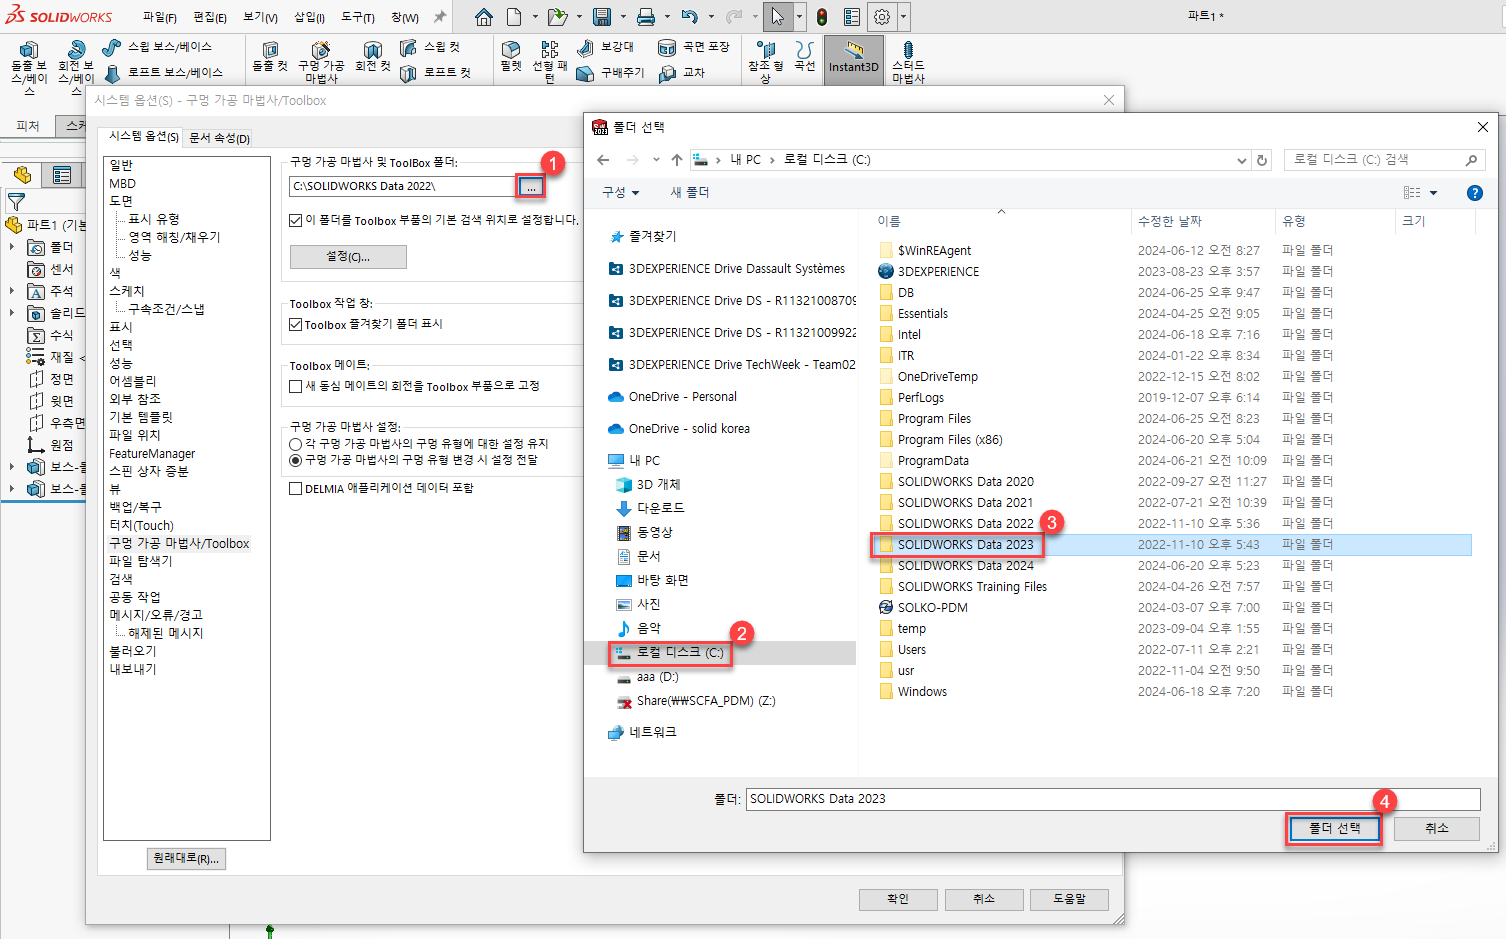Open the view mode dropdown arrow
The width and height of the screenshot is (1506, 939).
click(x=1433, y=193)
